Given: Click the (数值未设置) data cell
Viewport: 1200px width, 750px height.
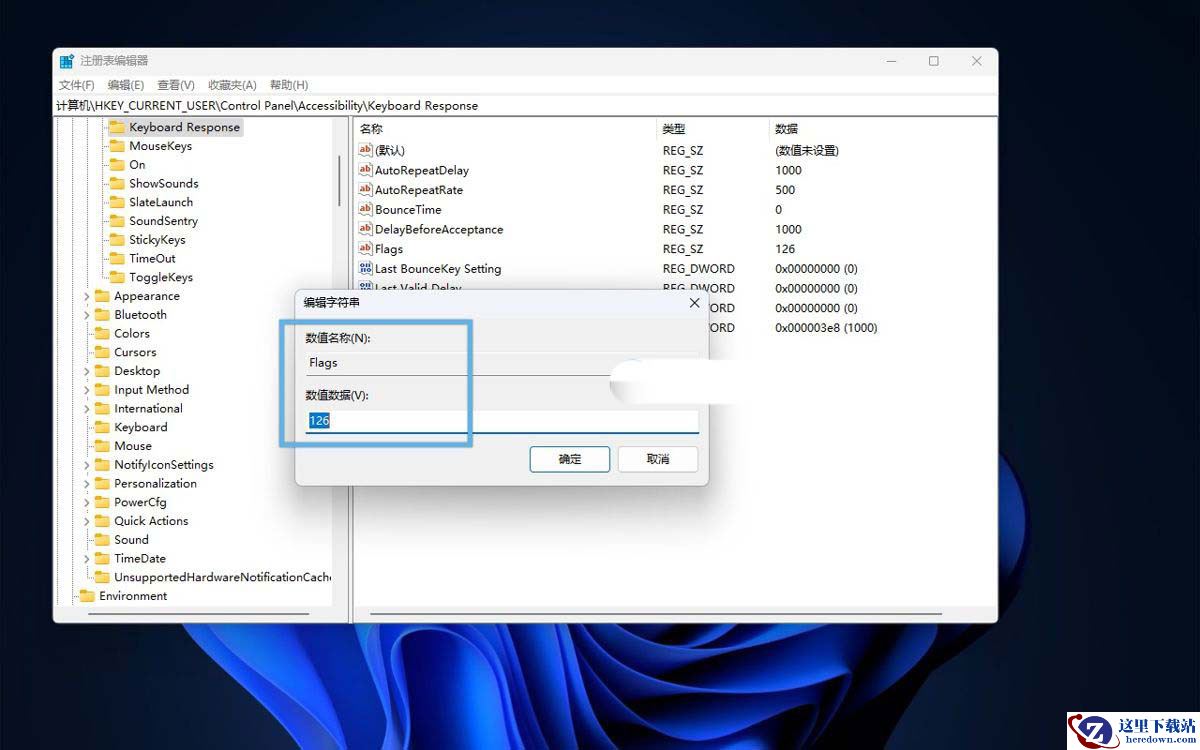Looking at the screenshot, I should [807, 150].
